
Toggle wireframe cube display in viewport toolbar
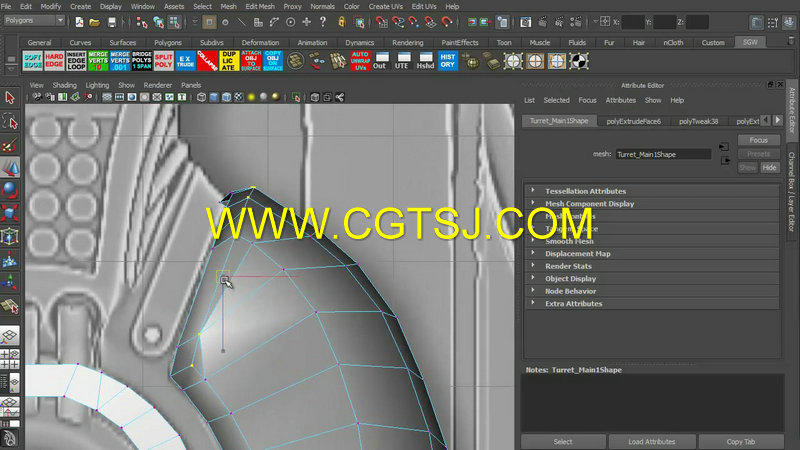pos(202,97)
